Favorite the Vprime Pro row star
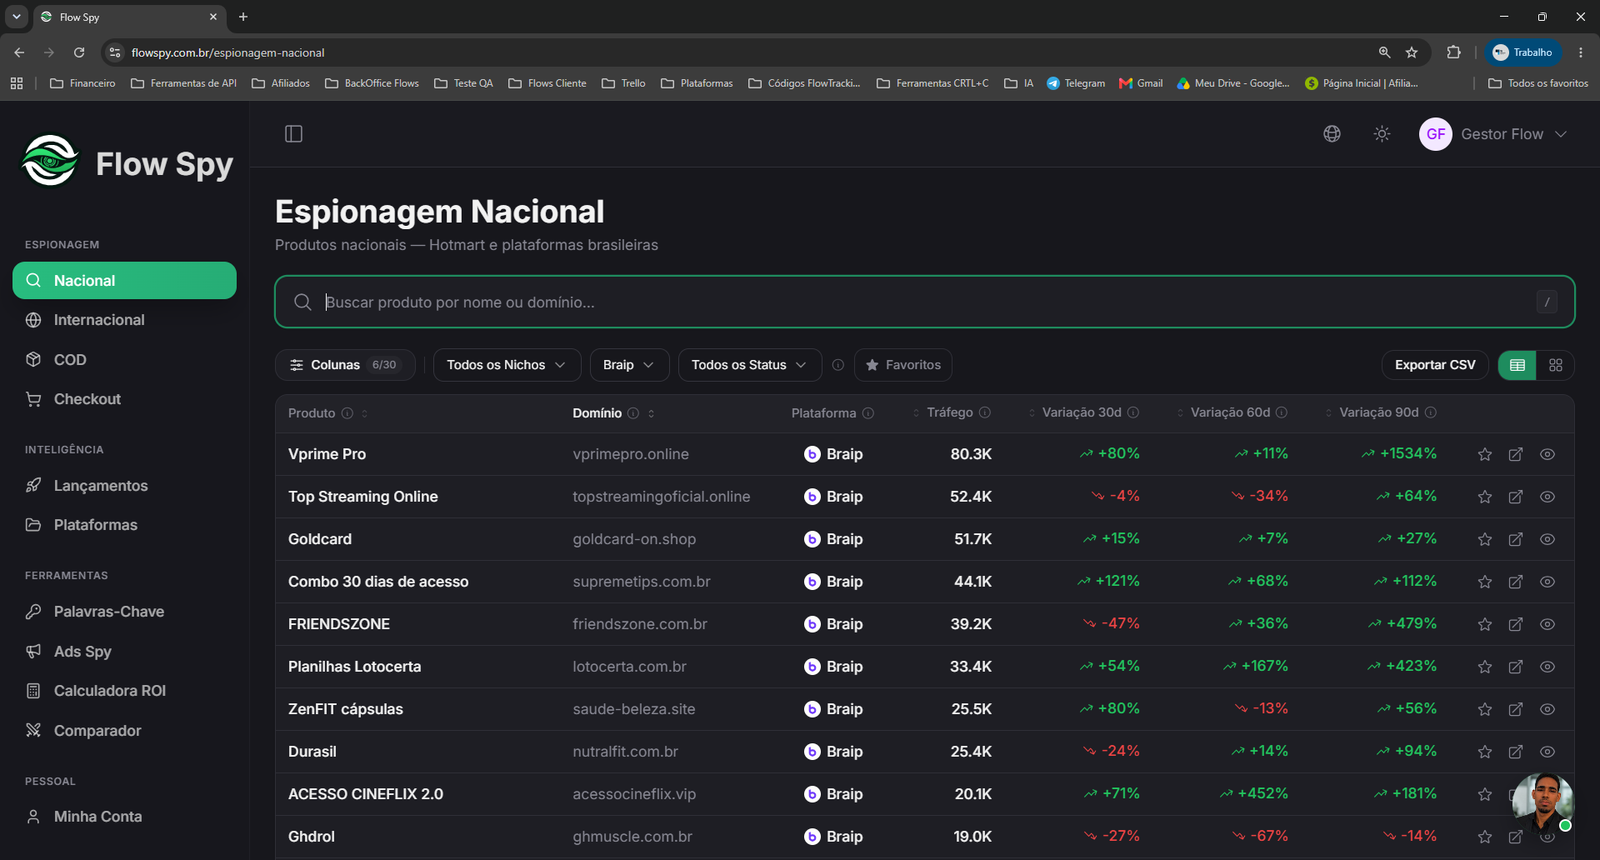 pyautogui.click(x=1485, y=454)
